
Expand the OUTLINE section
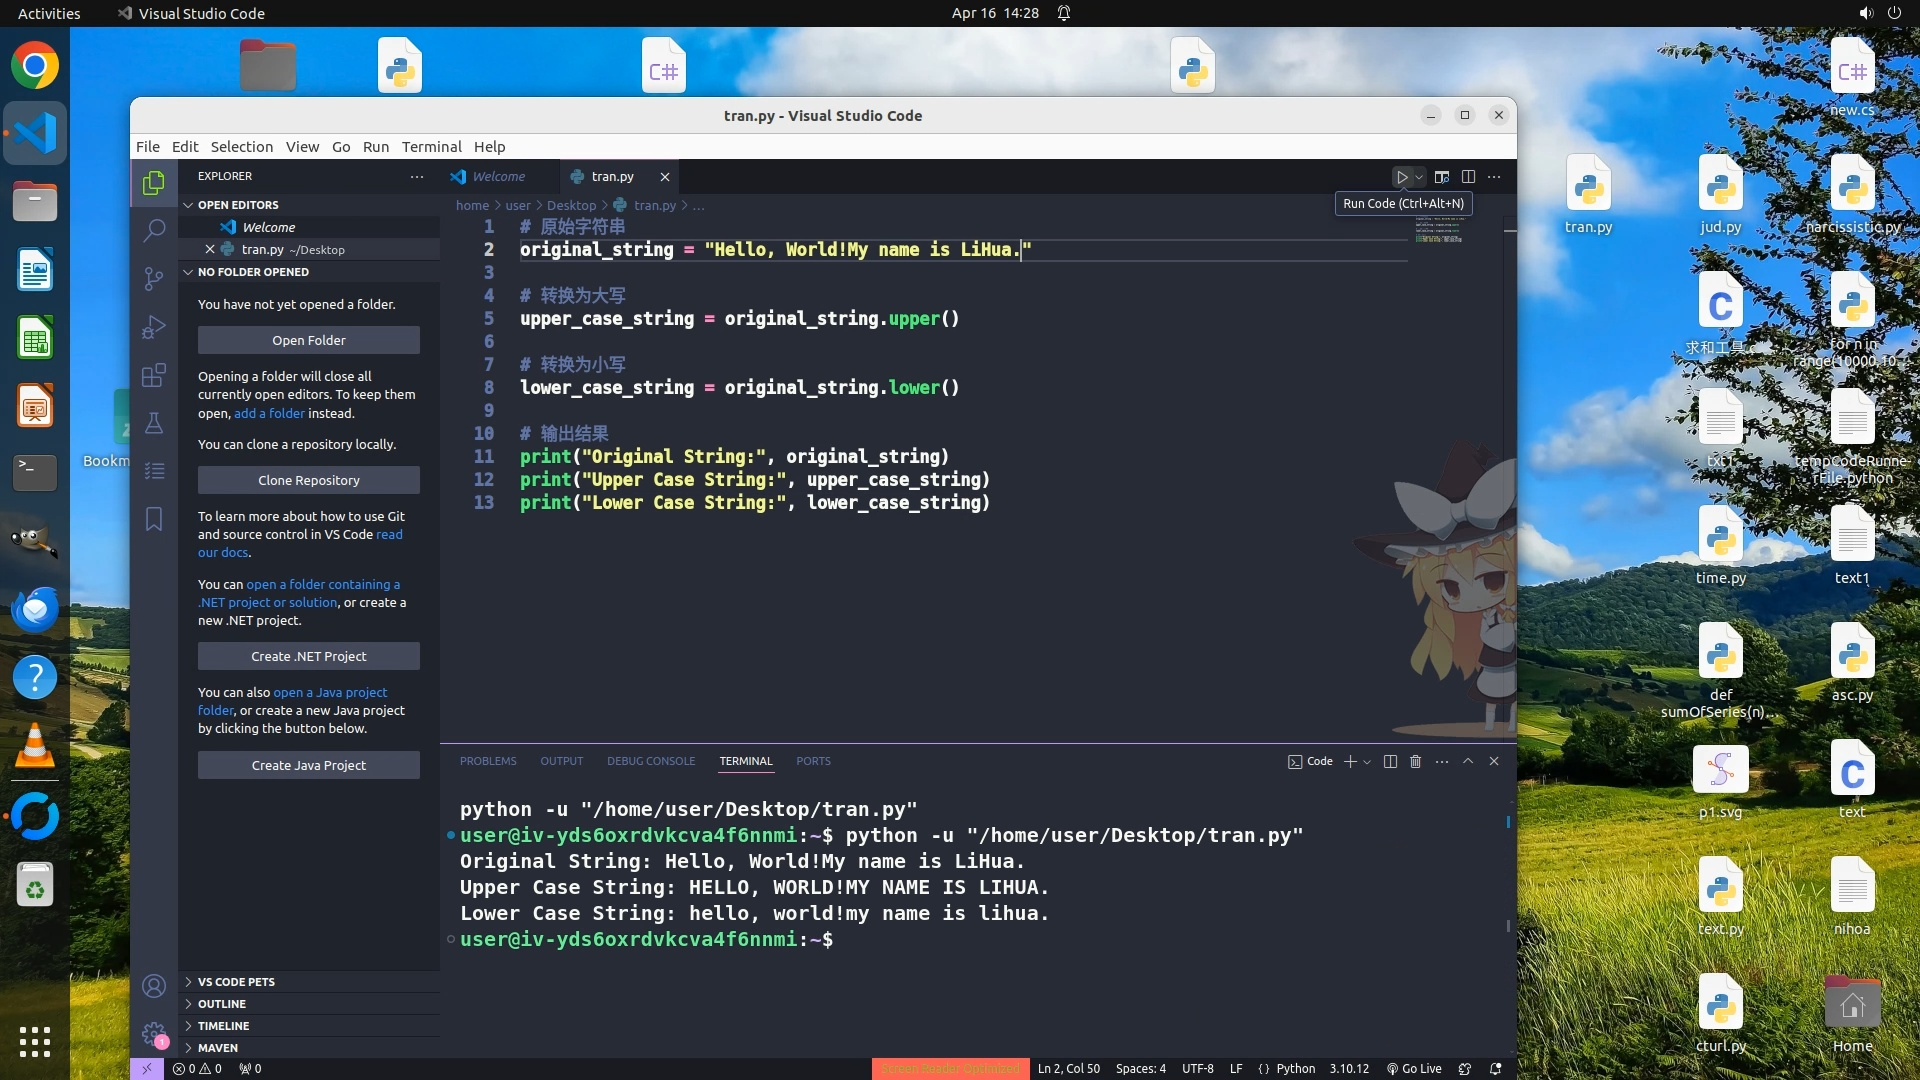pyautogui.click(x=222, y=1004)
